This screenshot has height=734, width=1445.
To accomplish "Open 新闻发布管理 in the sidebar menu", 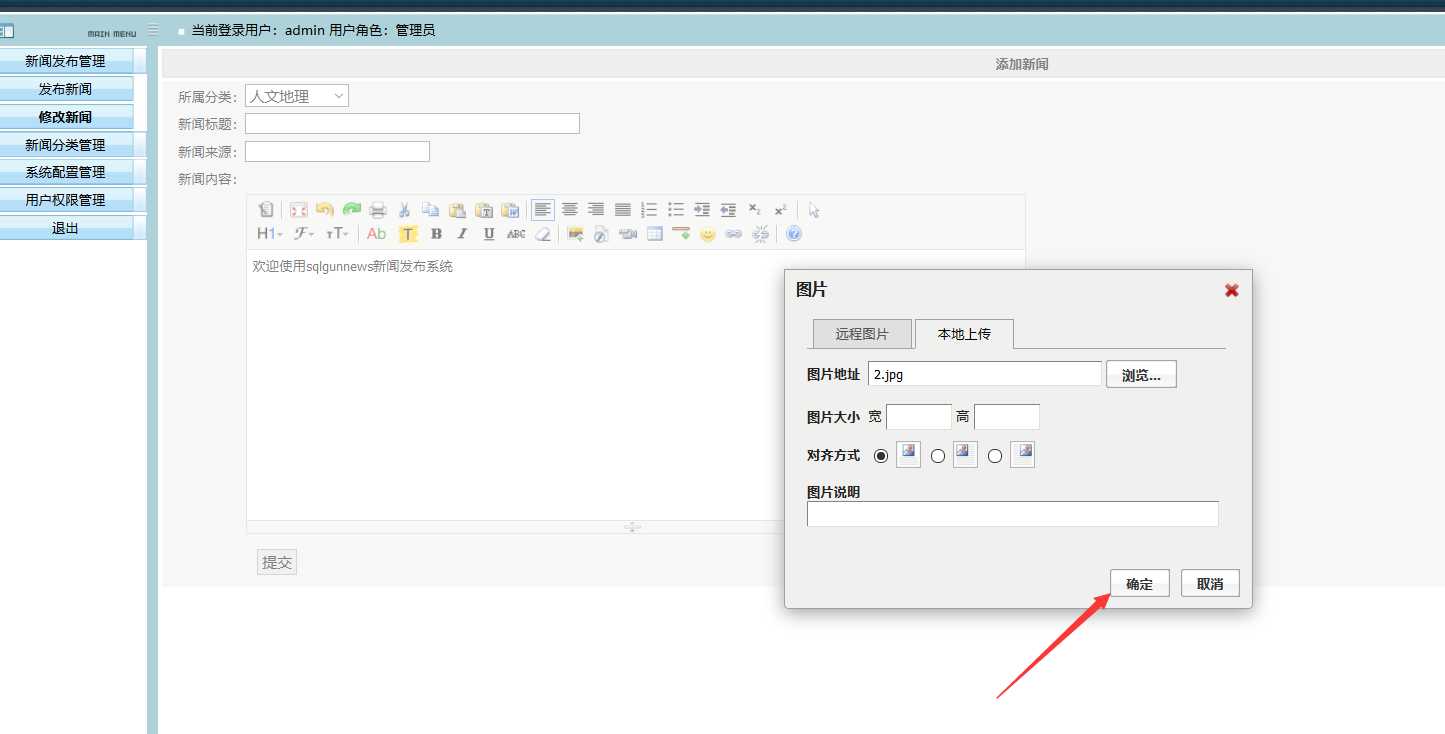I will click(x=66, y=61).
